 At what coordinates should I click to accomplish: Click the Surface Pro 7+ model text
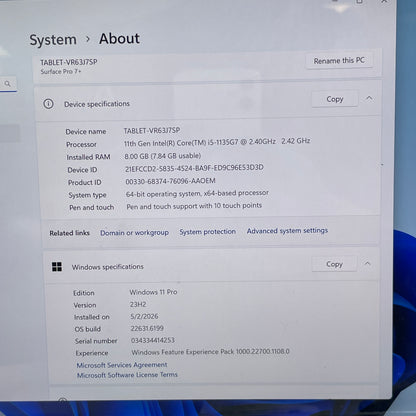[61, 71]
